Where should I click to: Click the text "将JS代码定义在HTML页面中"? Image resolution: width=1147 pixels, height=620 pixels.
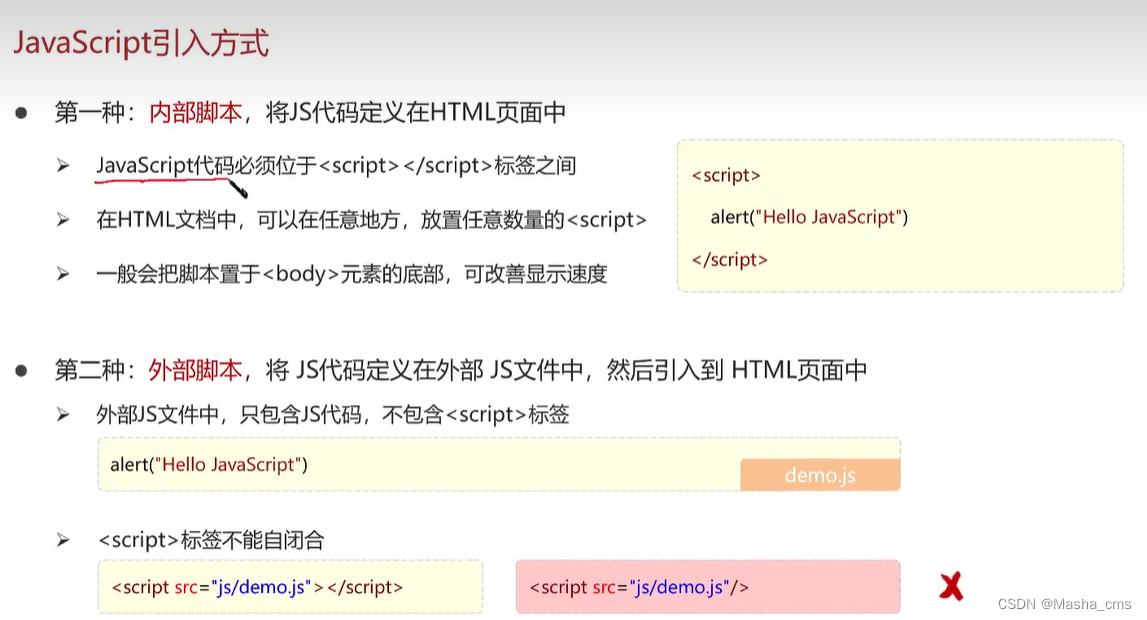(x=415, y=113)
